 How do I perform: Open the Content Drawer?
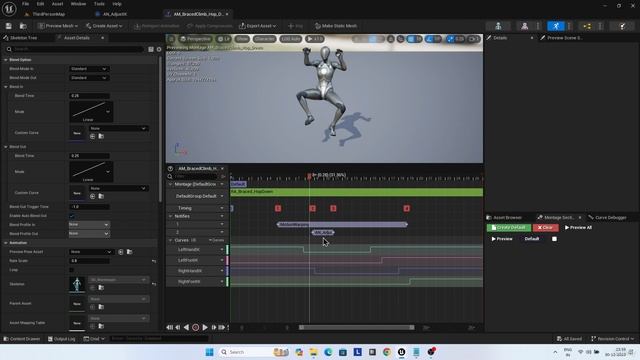pyautogui.click(x=22, y=339)
